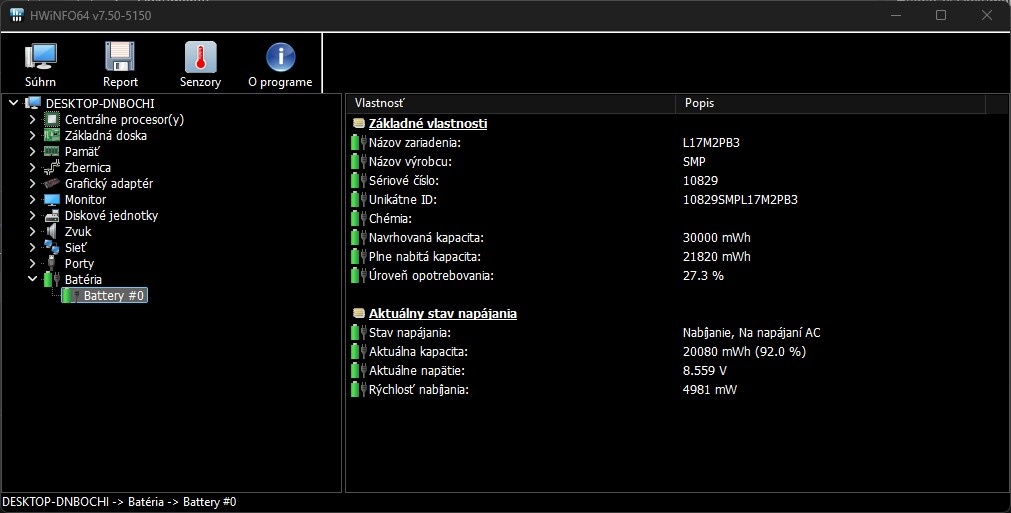Select the Pamäť tree item

(x=82, y=151)
